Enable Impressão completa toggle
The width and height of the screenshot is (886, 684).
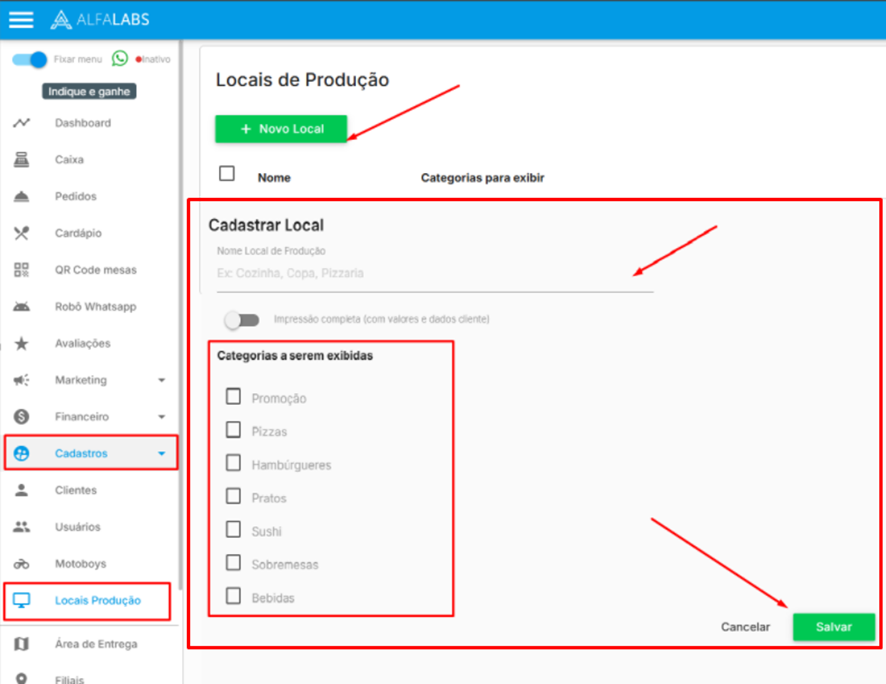241,320
